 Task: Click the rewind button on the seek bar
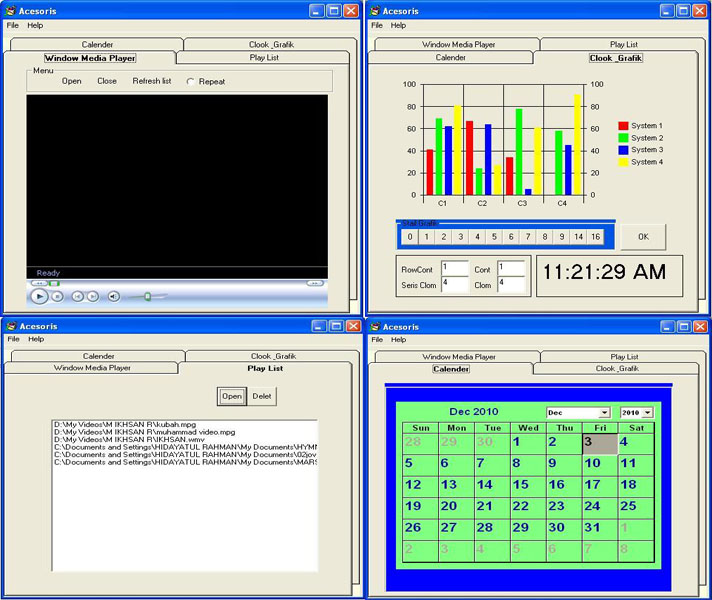tap(39, 283)
